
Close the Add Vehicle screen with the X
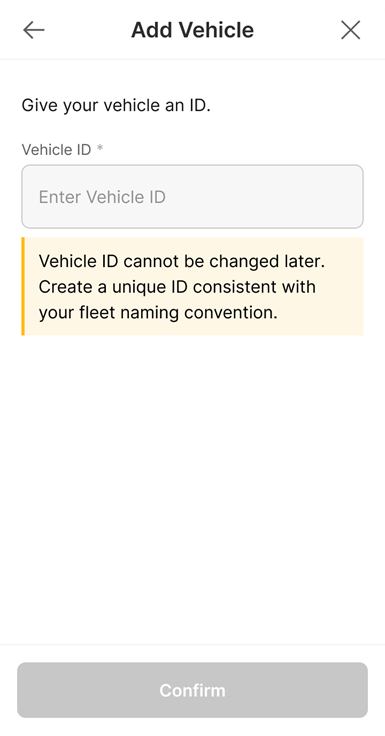click(350, 30)
